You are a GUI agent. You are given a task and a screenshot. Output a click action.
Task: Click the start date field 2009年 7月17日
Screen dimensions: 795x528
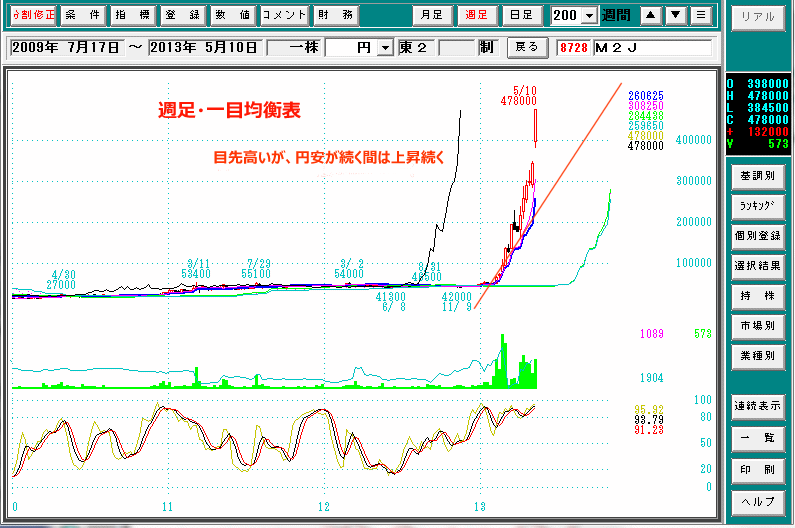tap(66, 48)
